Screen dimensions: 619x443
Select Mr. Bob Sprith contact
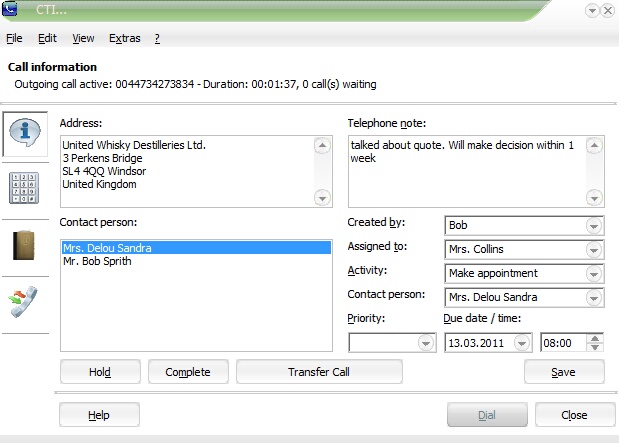click(97, 262)
